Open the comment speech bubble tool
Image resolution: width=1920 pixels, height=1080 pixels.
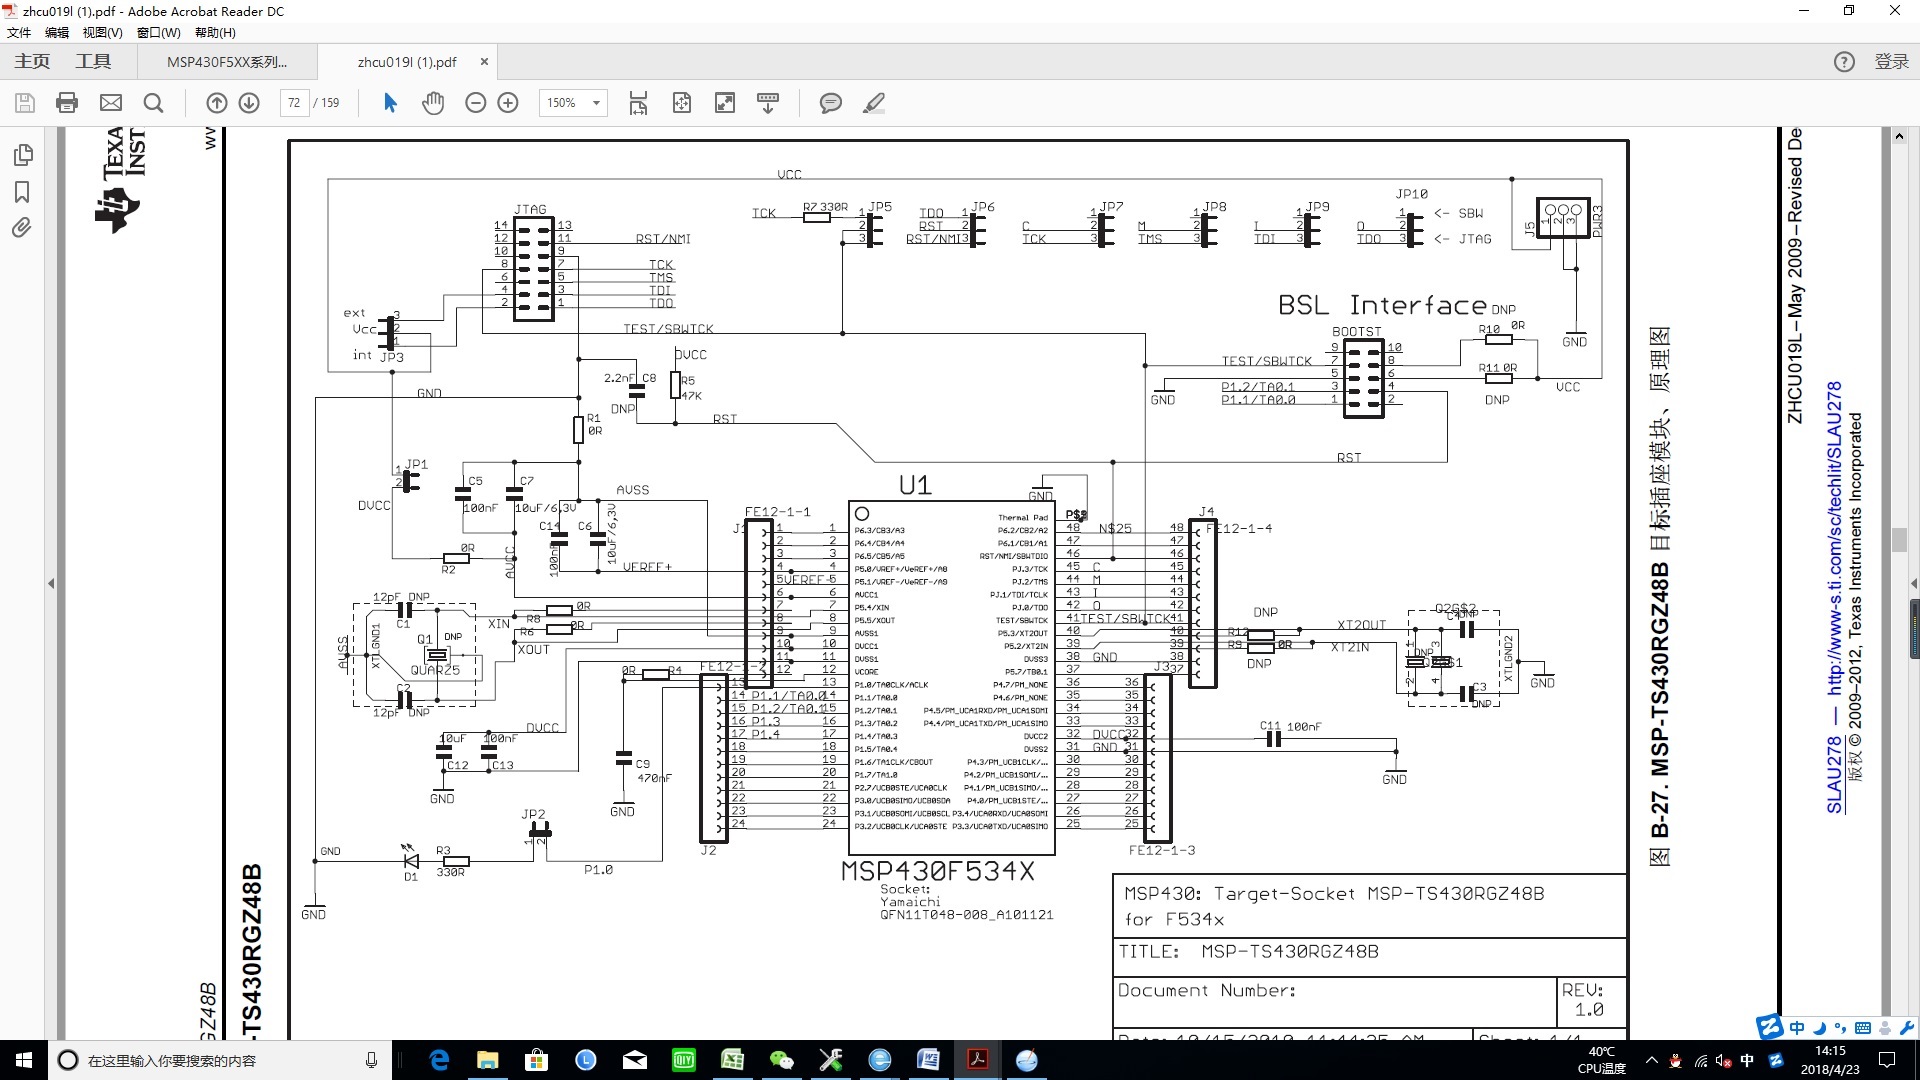[830, 103]
